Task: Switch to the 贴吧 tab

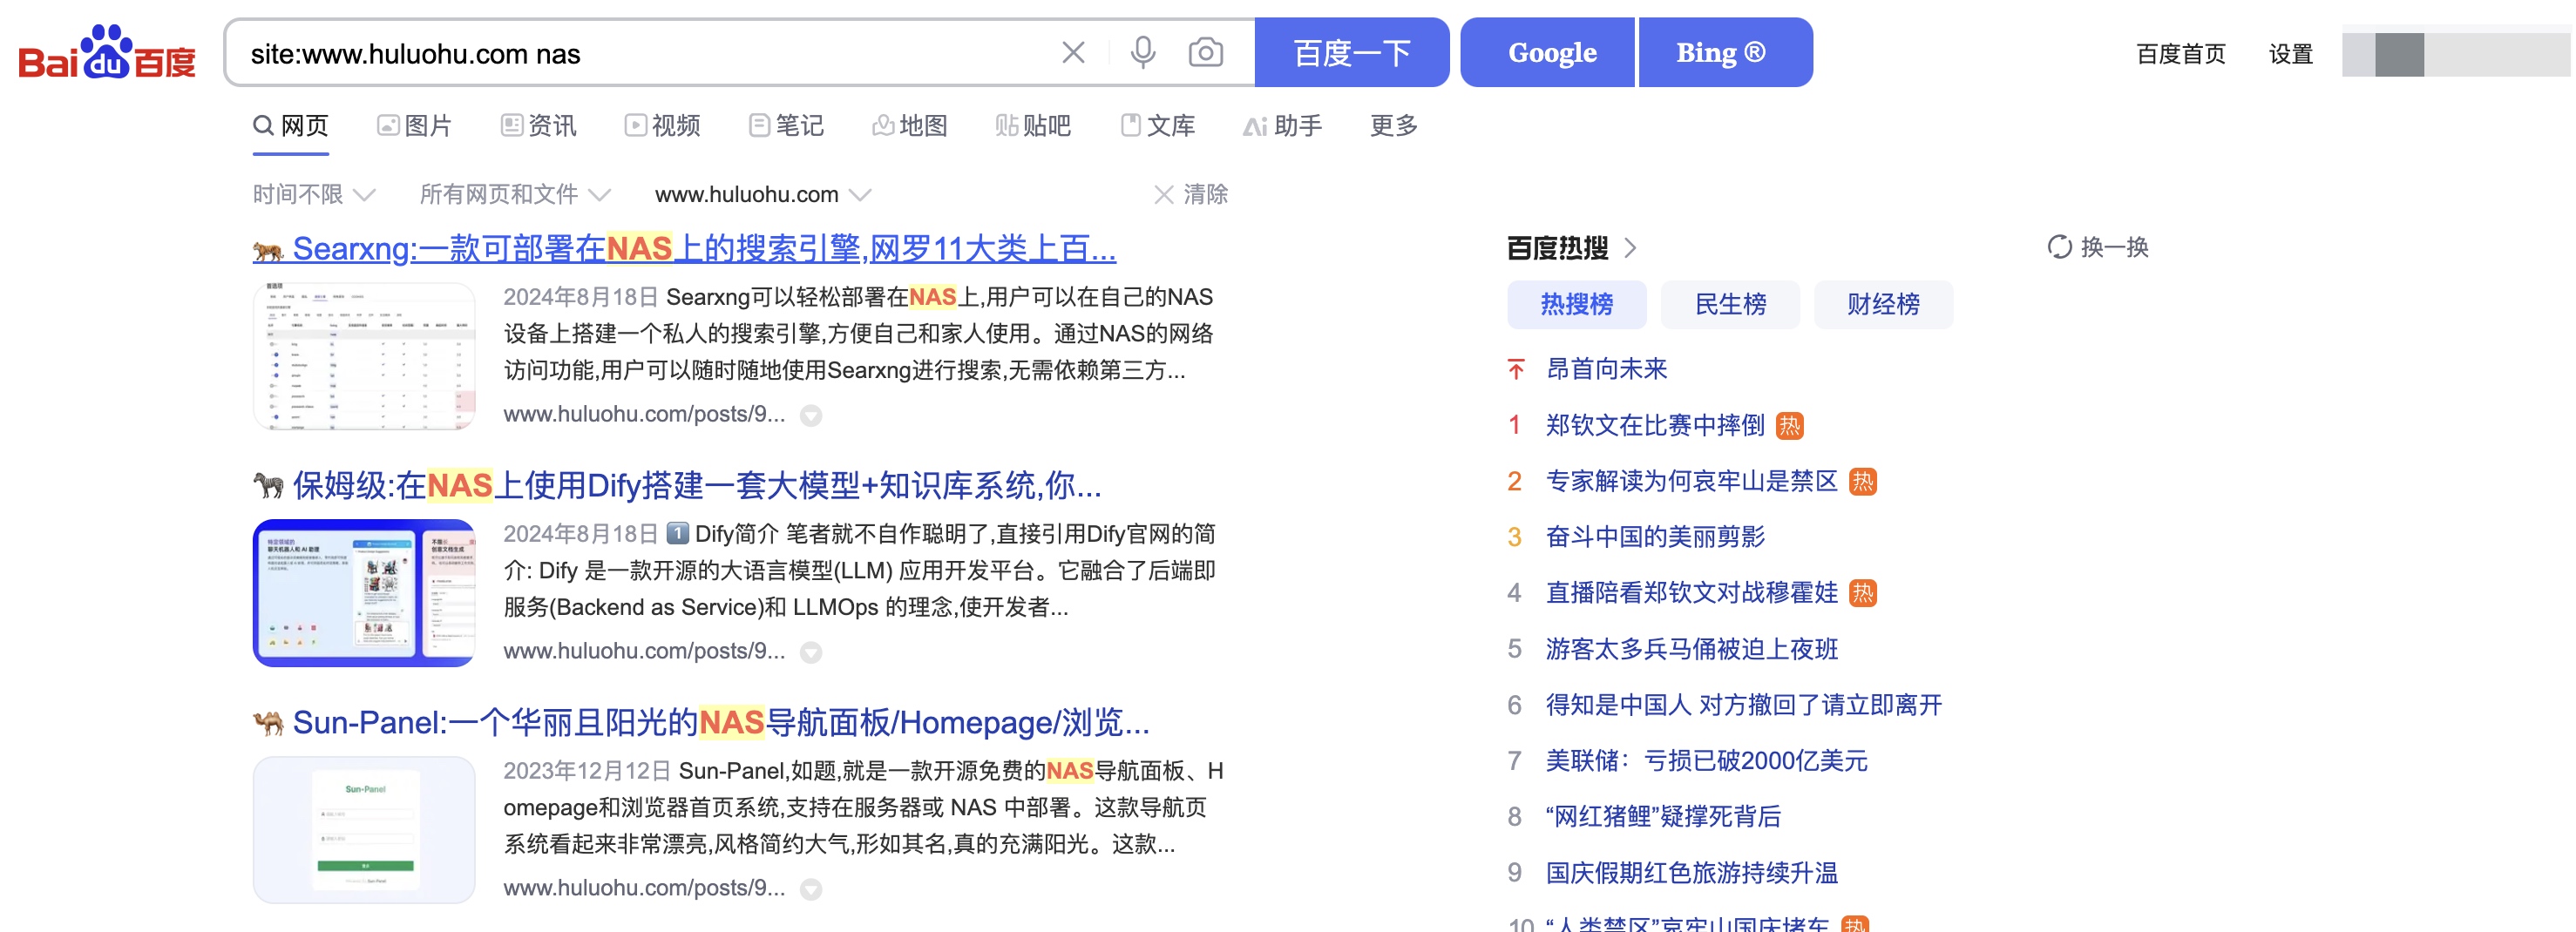Action: [1033, 125]
